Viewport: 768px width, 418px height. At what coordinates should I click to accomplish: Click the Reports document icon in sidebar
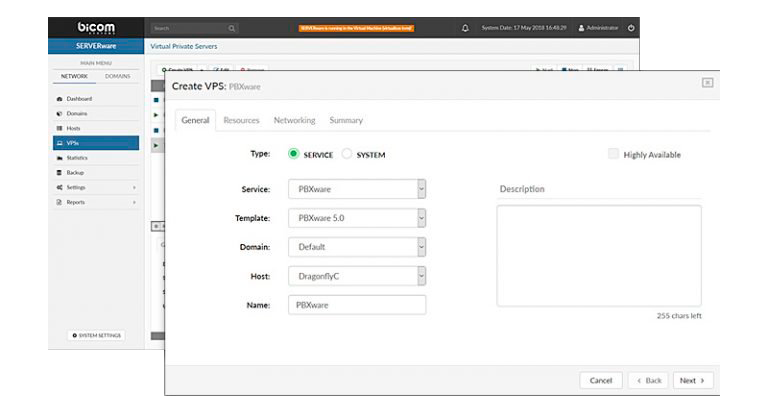[x=59, y=202]
